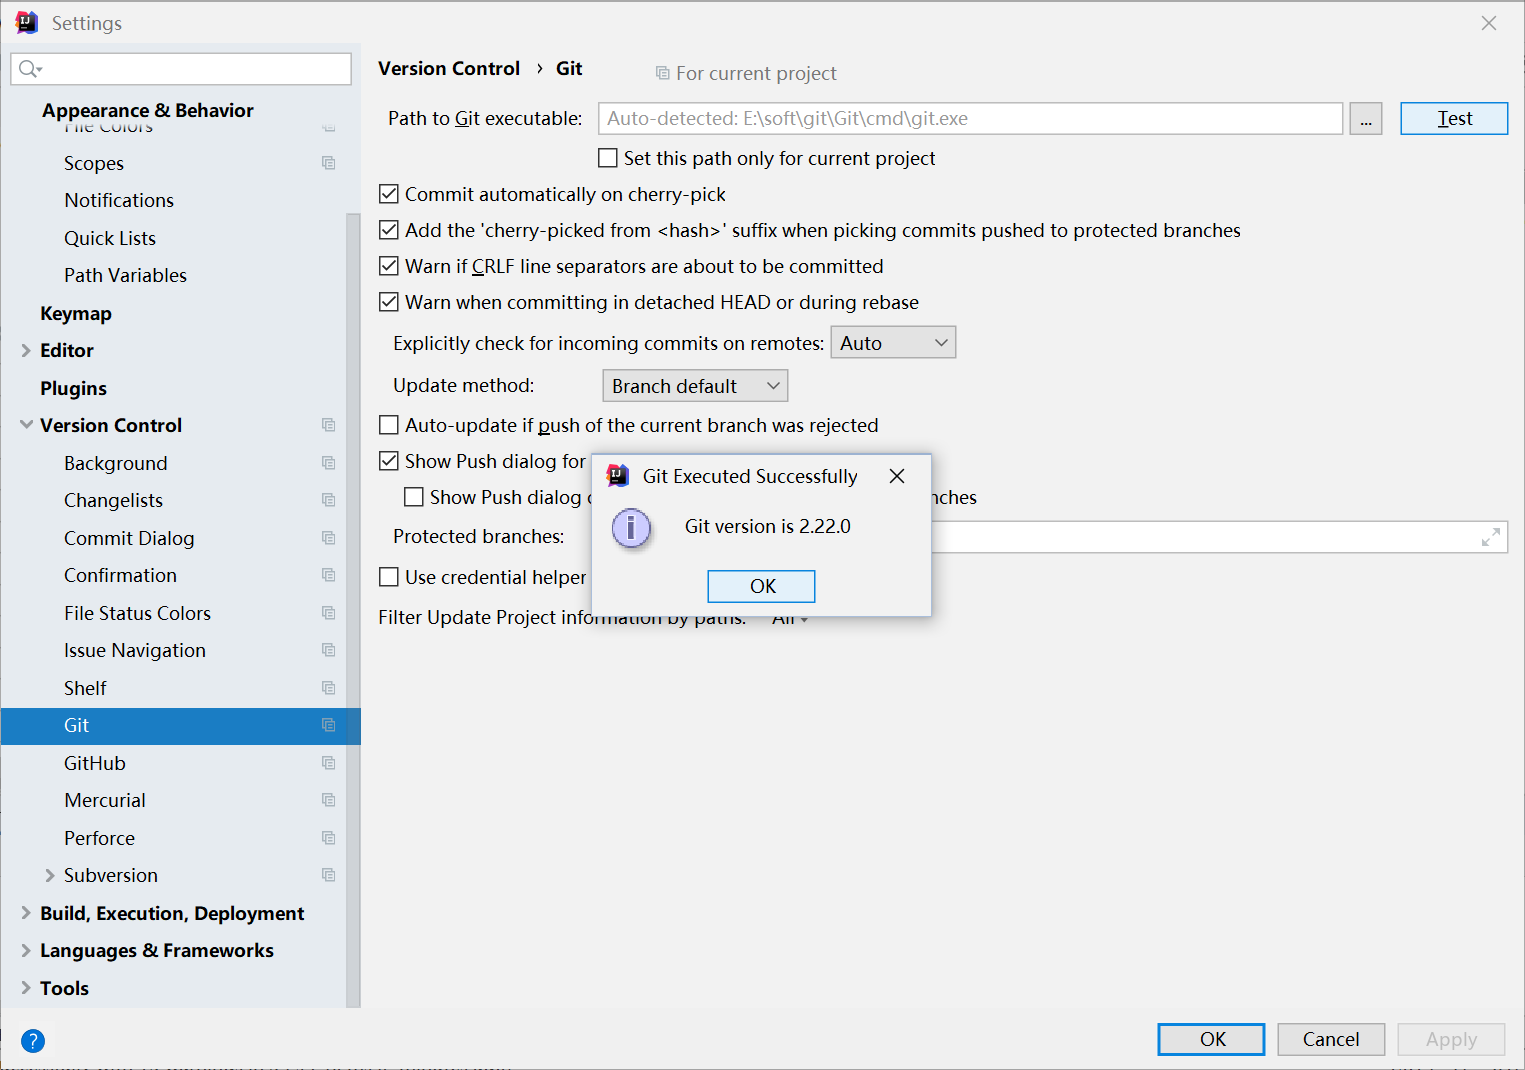The width and height of the screenshot is (1525, 1070).
Task: Toggle the cherry-picked from hash suffix option
Action: click(x=389, y=230)
